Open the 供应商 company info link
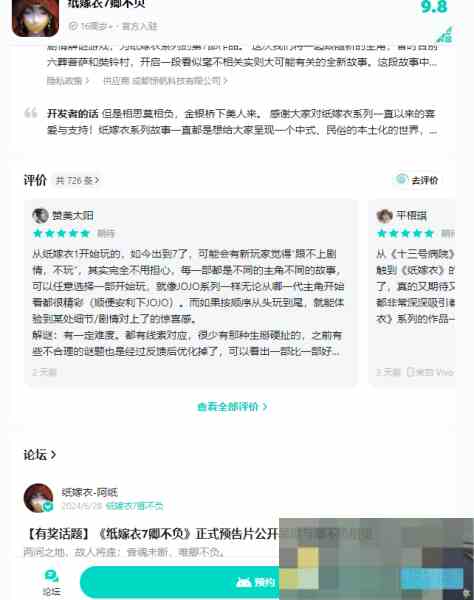Viewport: 474px width, 600px height. [165, 81]
